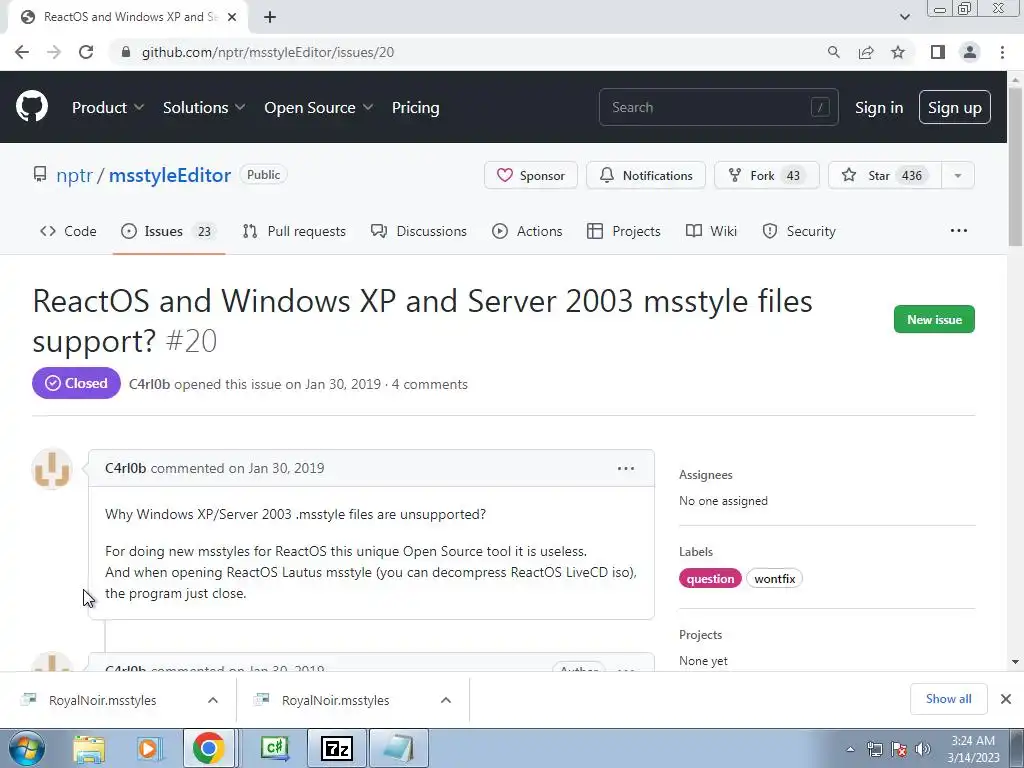Star the repository with Star 436 button
The width and height of the screenshot is (1024, 768).
click(885, 175)
